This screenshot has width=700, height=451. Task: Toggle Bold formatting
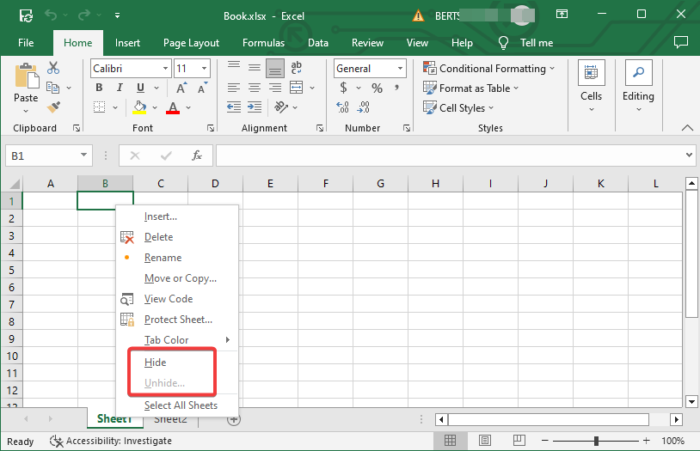coord(99,88)
